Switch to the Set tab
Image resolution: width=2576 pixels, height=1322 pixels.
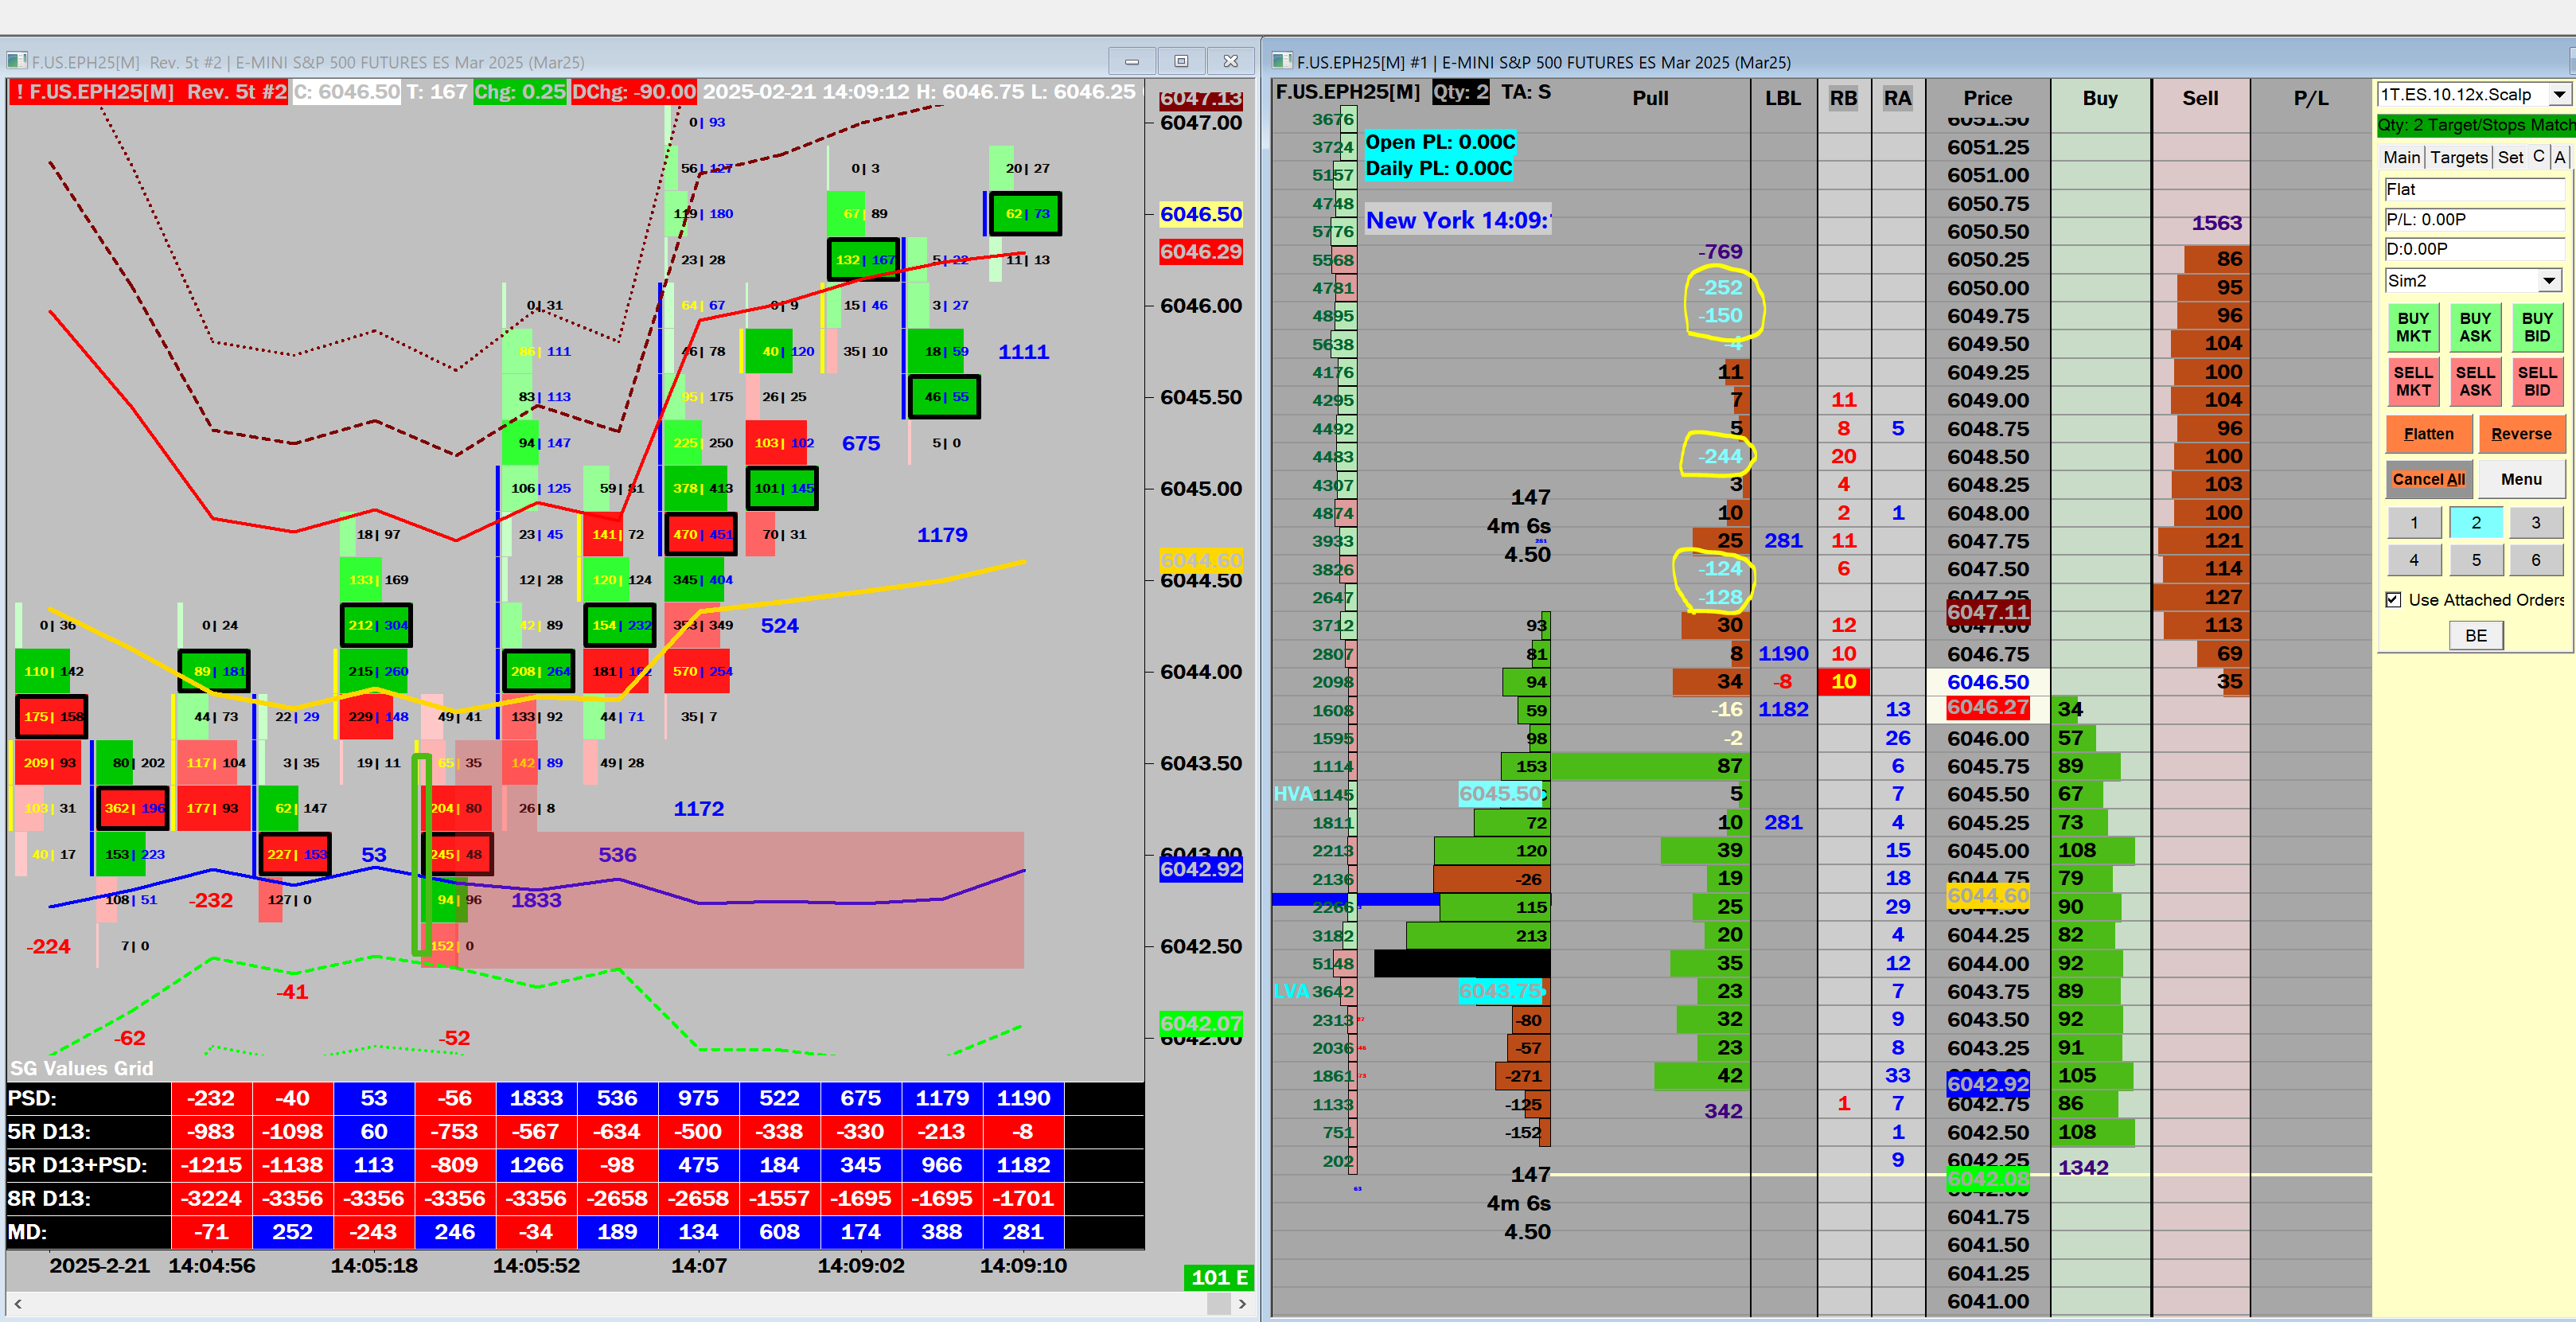[2510, 157]
